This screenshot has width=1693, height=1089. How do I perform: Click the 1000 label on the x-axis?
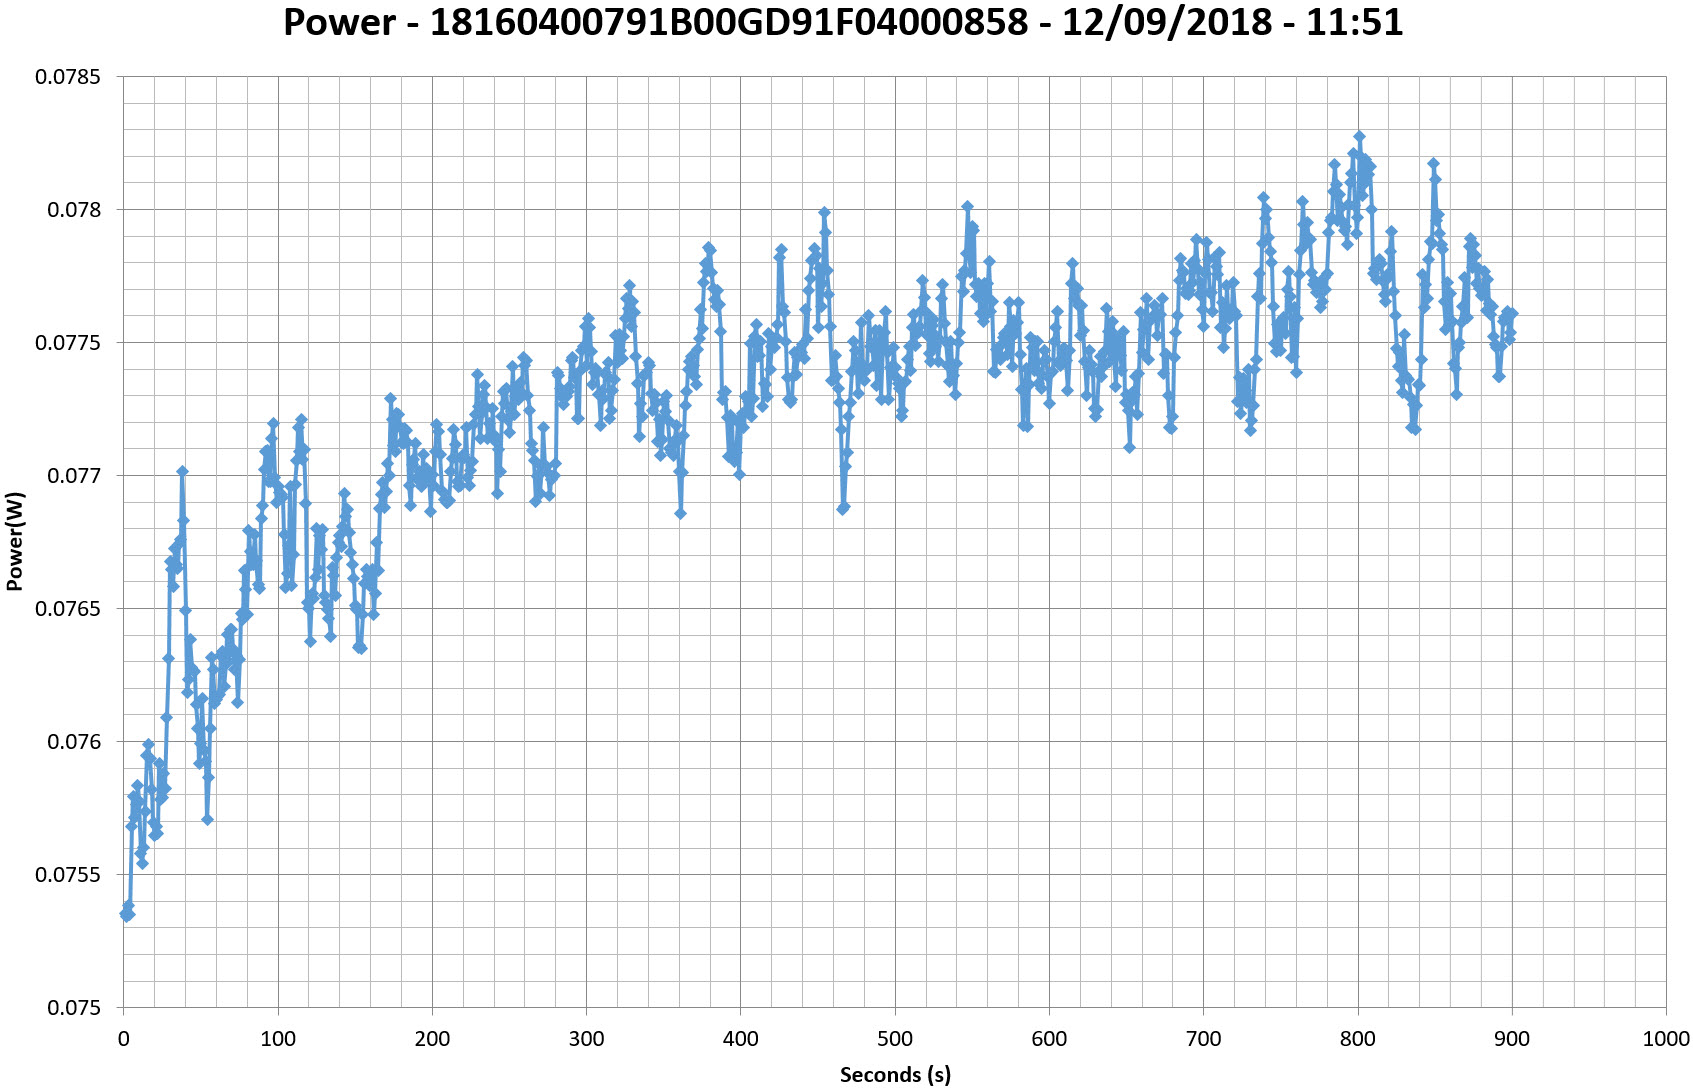pos(1665,1039)
